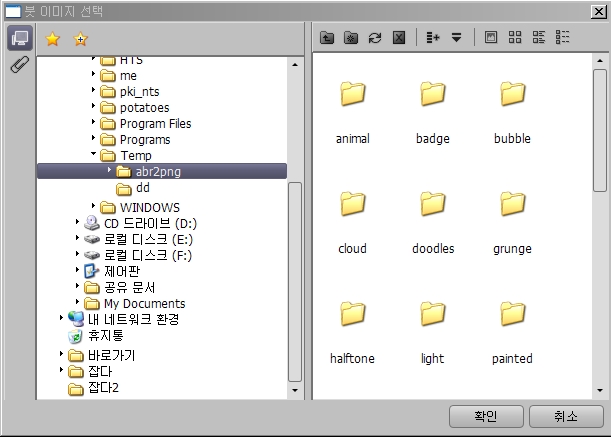611x438 pixels.
Task: Select the computer folders sidebar tab
Action: tap(20, 38)
